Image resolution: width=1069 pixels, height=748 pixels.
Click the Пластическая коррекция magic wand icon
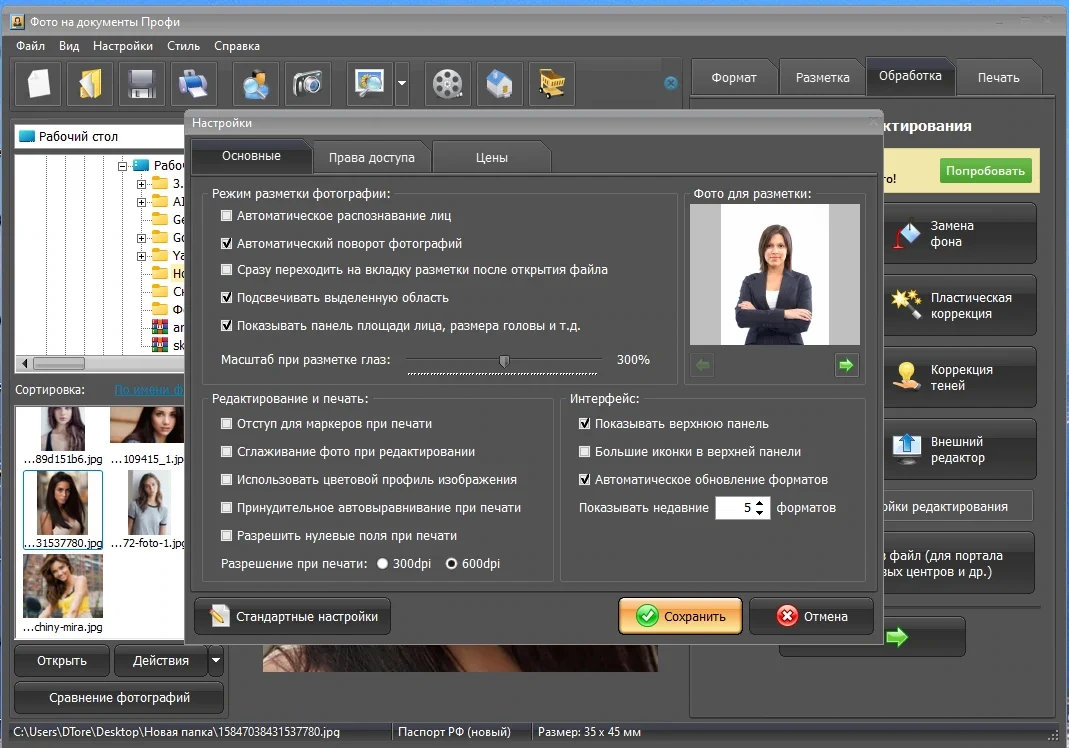(907, 304)
